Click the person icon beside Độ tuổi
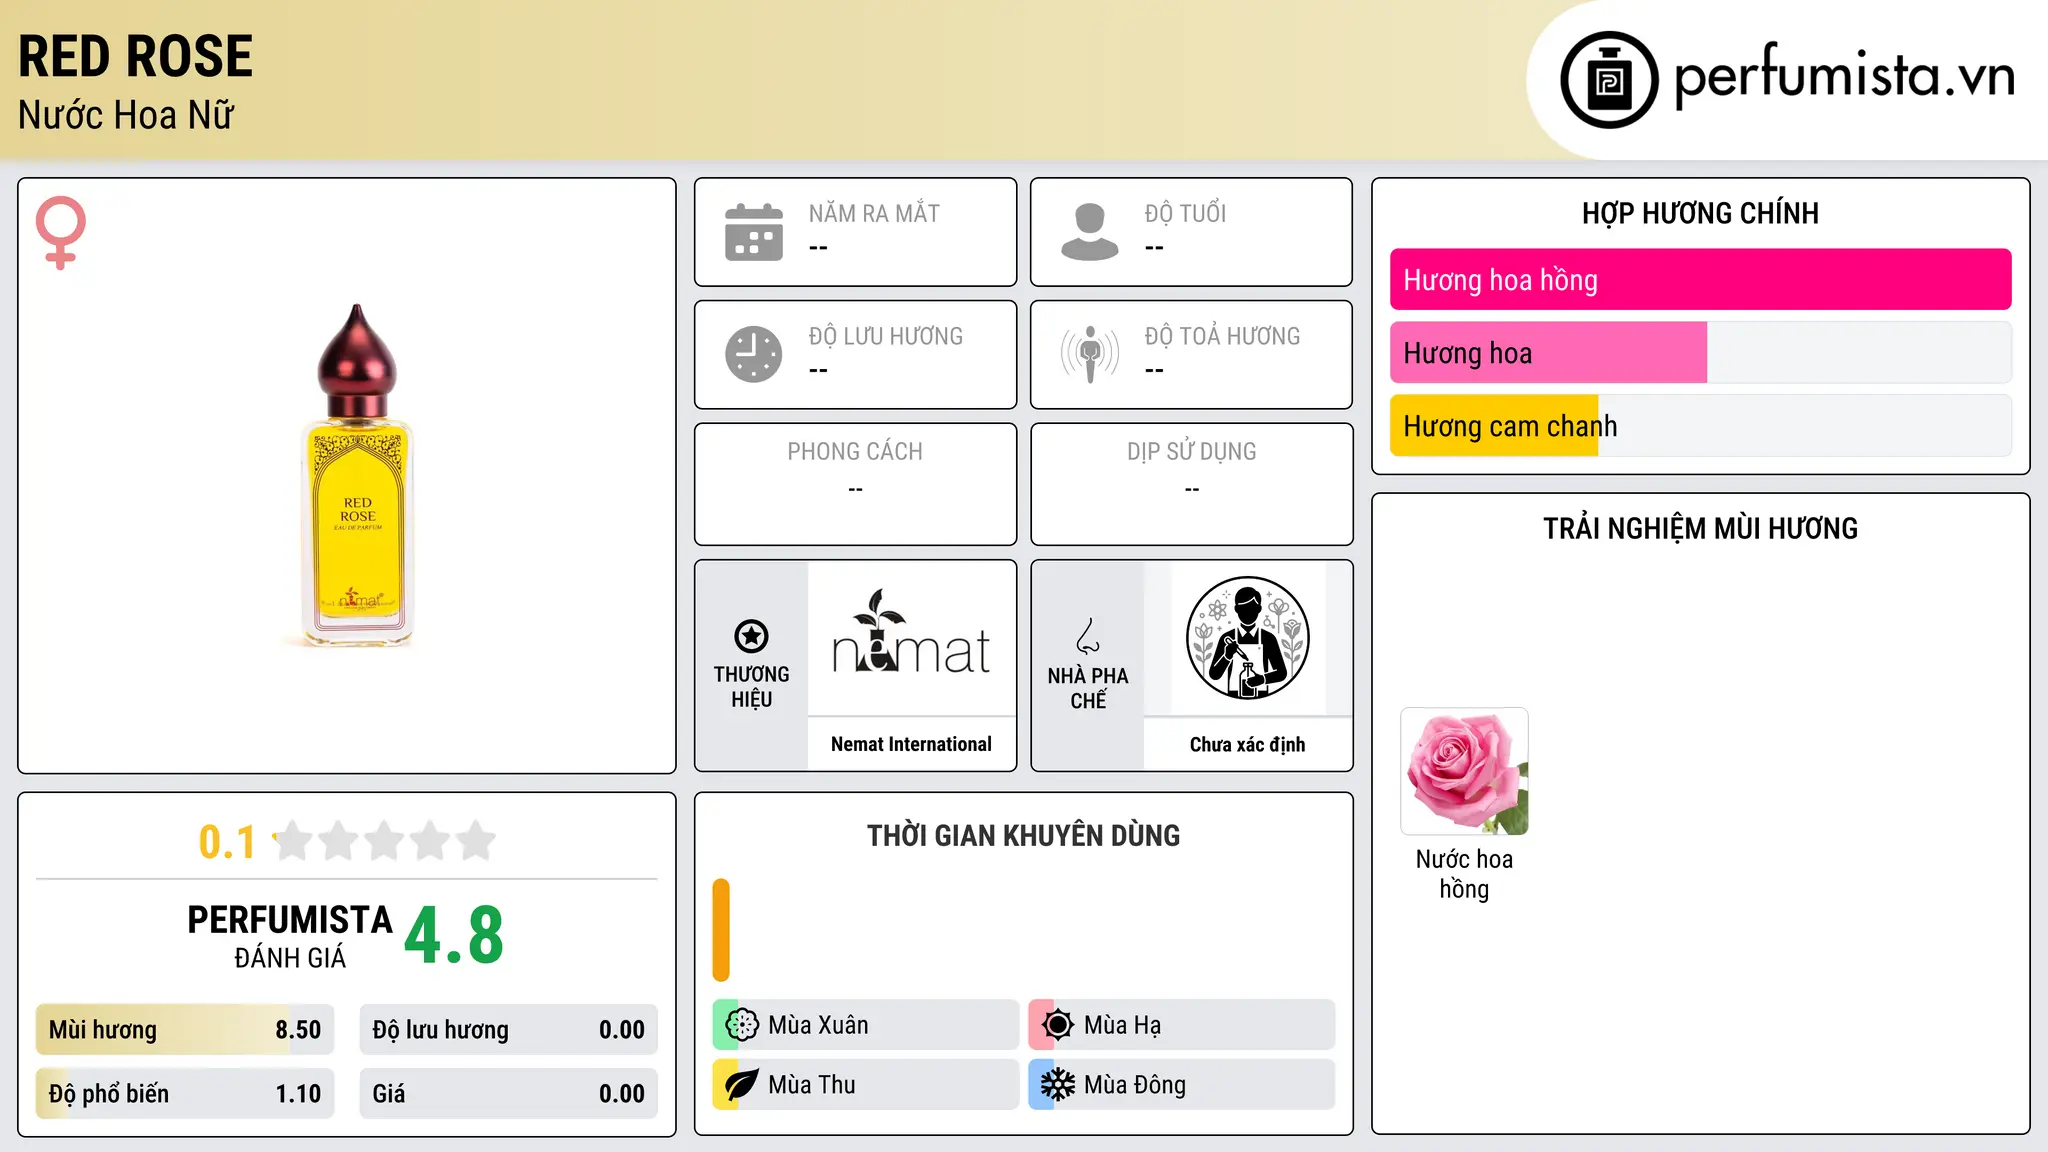The height and width of the screenshot is (1152, 2048). [1090, 232]
